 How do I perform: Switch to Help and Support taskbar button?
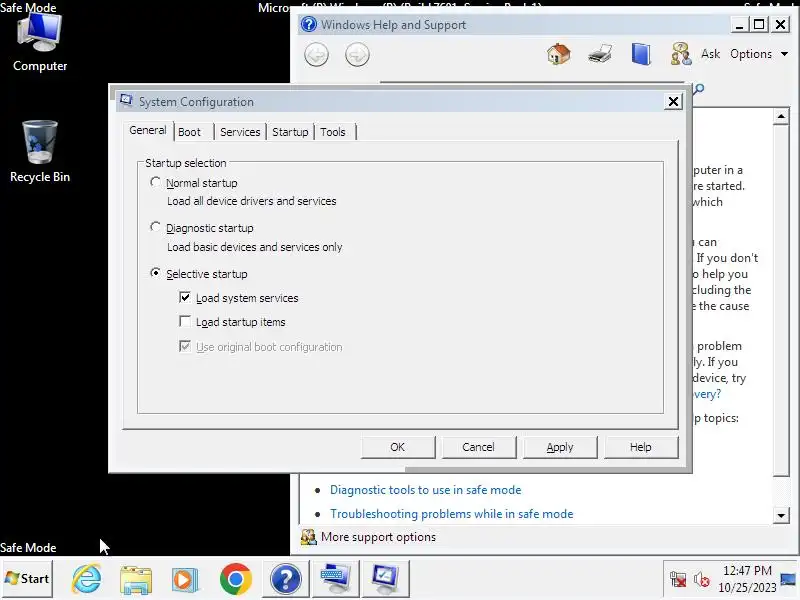286,579
